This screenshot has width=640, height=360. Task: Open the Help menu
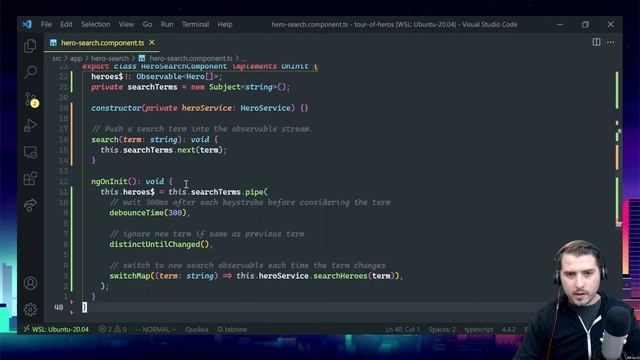pos(225,24)
